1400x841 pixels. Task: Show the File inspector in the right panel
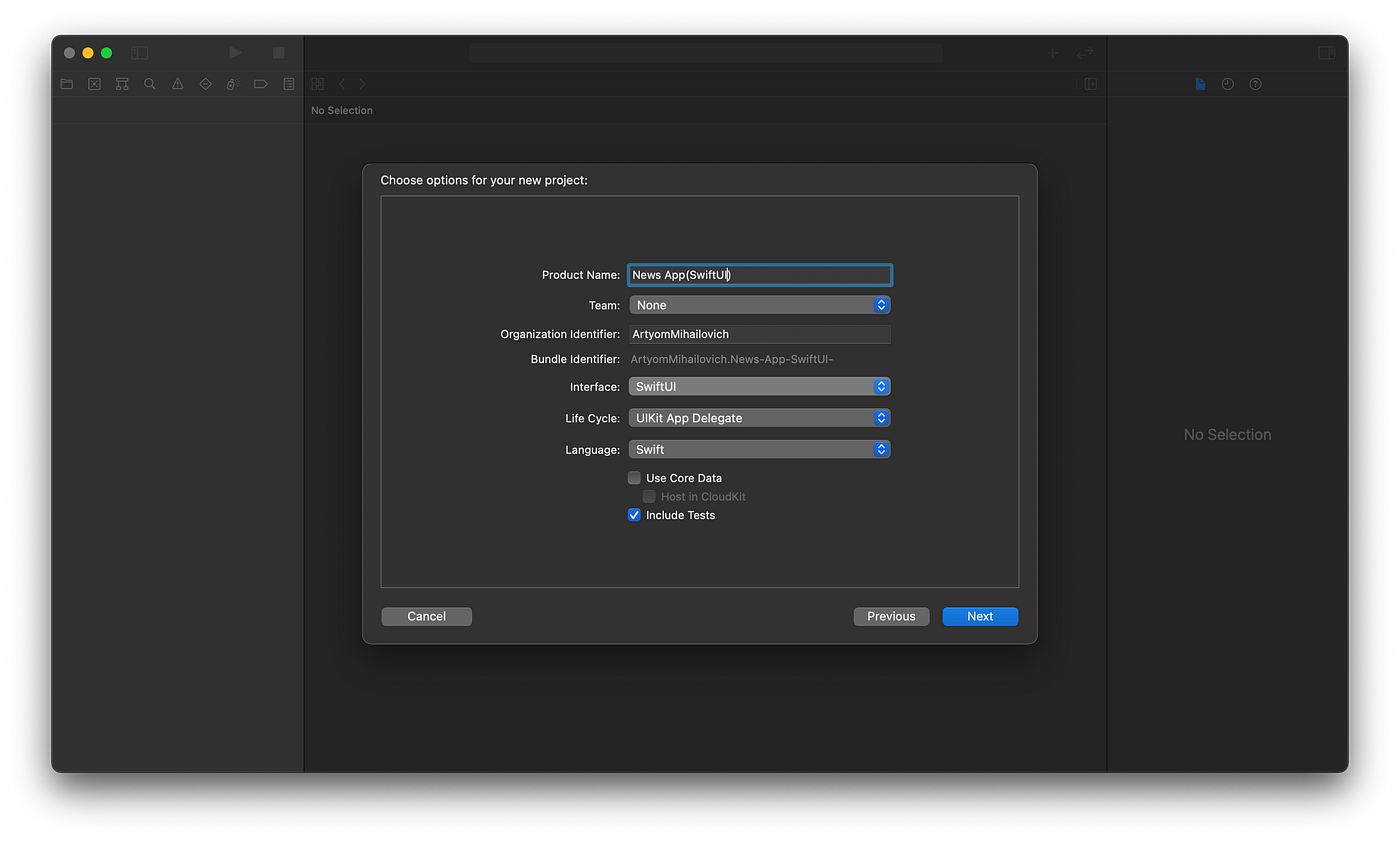tap(1200, 84)
